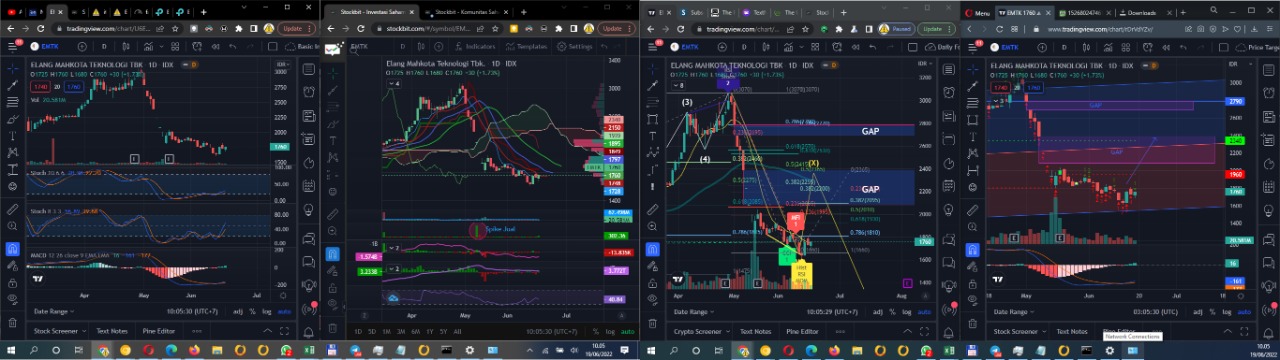The image size is (1280, 360).
Task: Click the Opera speed dial grid icon
Action: click(1014, 29)
